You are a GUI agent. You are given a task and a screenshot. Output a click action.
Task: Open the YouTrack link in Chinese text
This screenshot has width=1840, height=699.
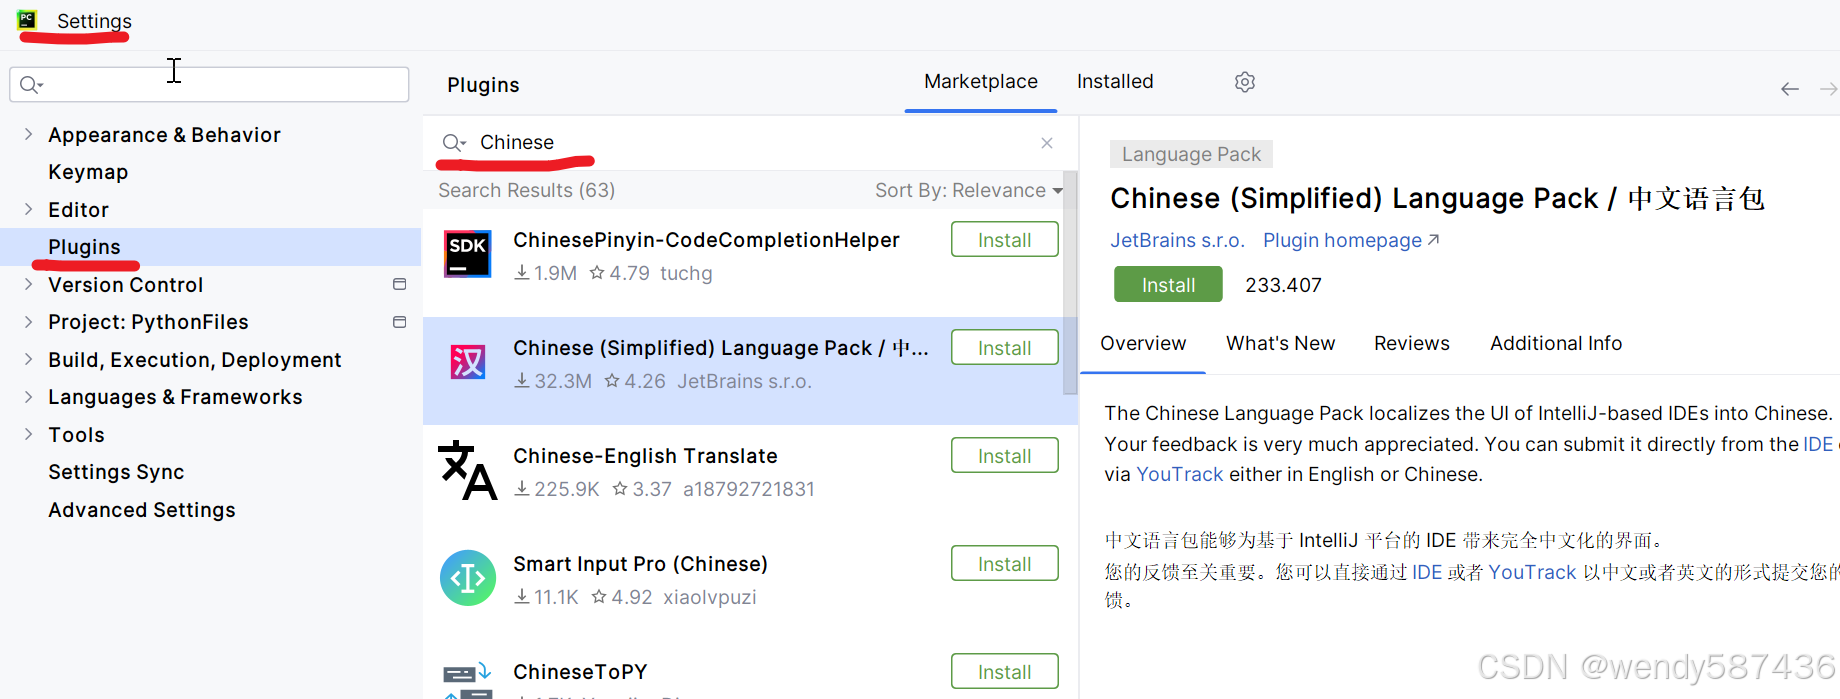[1532, 572]
